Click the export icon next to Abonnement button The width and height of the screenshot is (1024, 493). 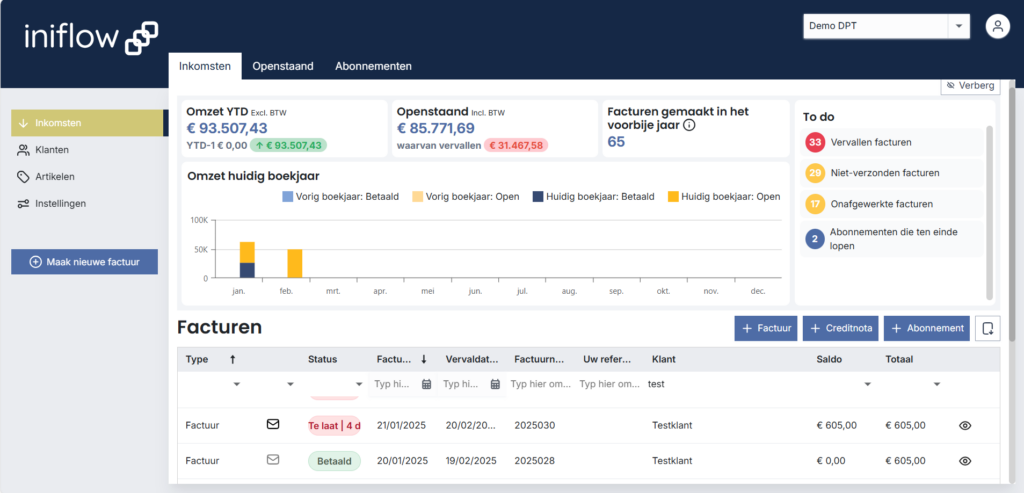[987, 328]
